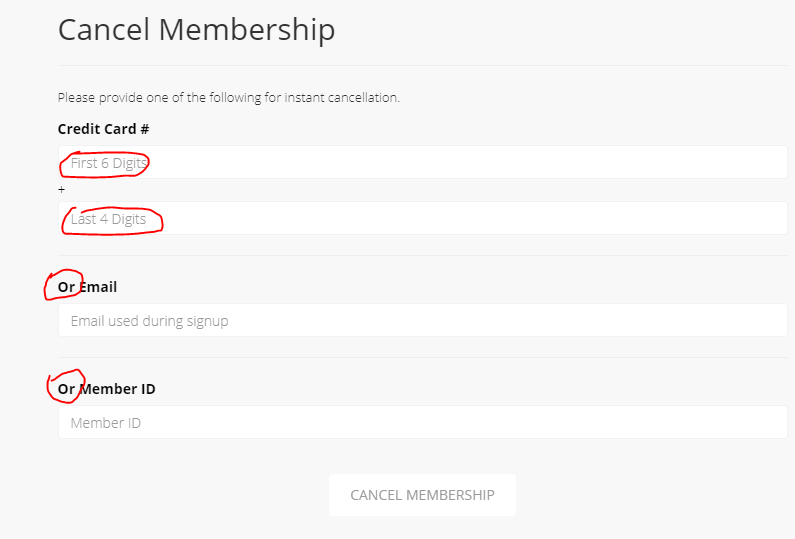Viewport: 795px width, 539px height.
Task: Focus the First 6 Digits card field
Action: click(x=423, y=162)
